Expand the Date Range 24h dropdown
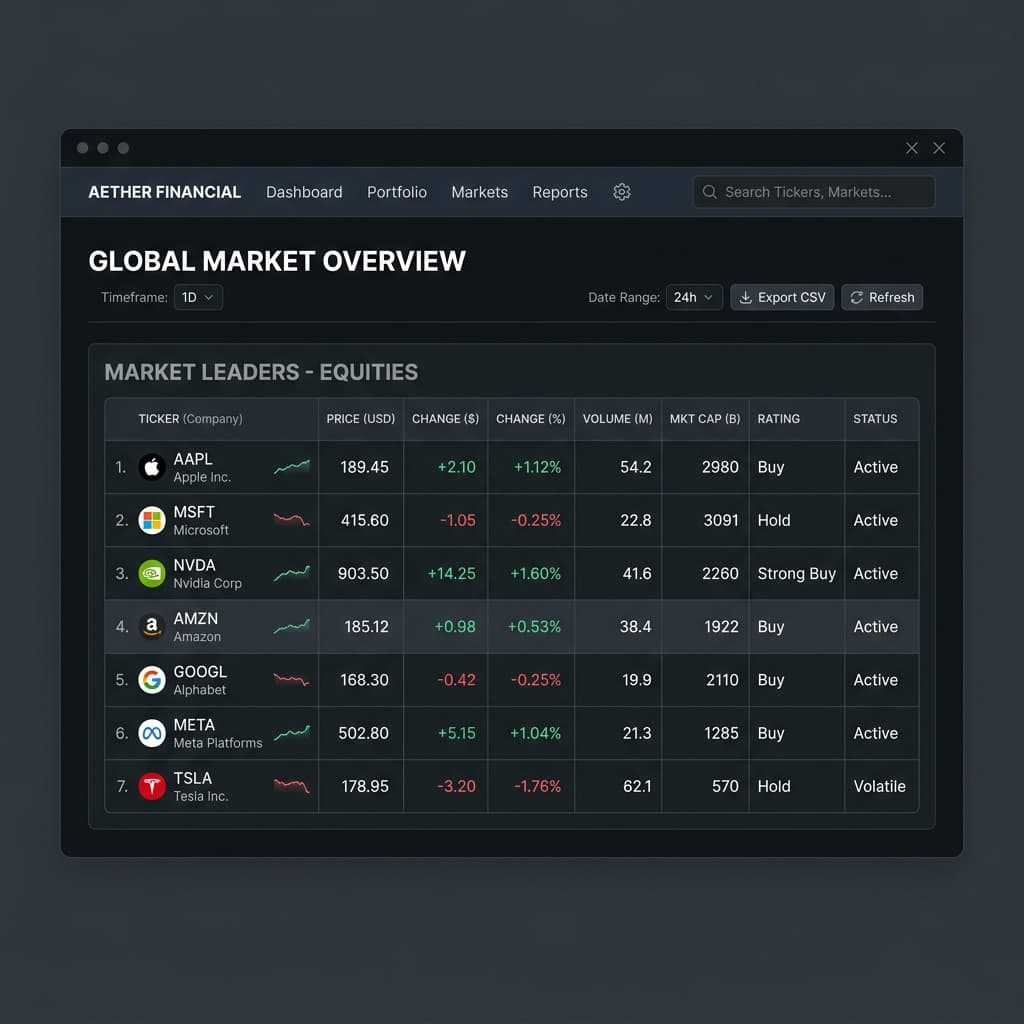This screenshot has height=1024, width=1024. (x=694, y=297)
